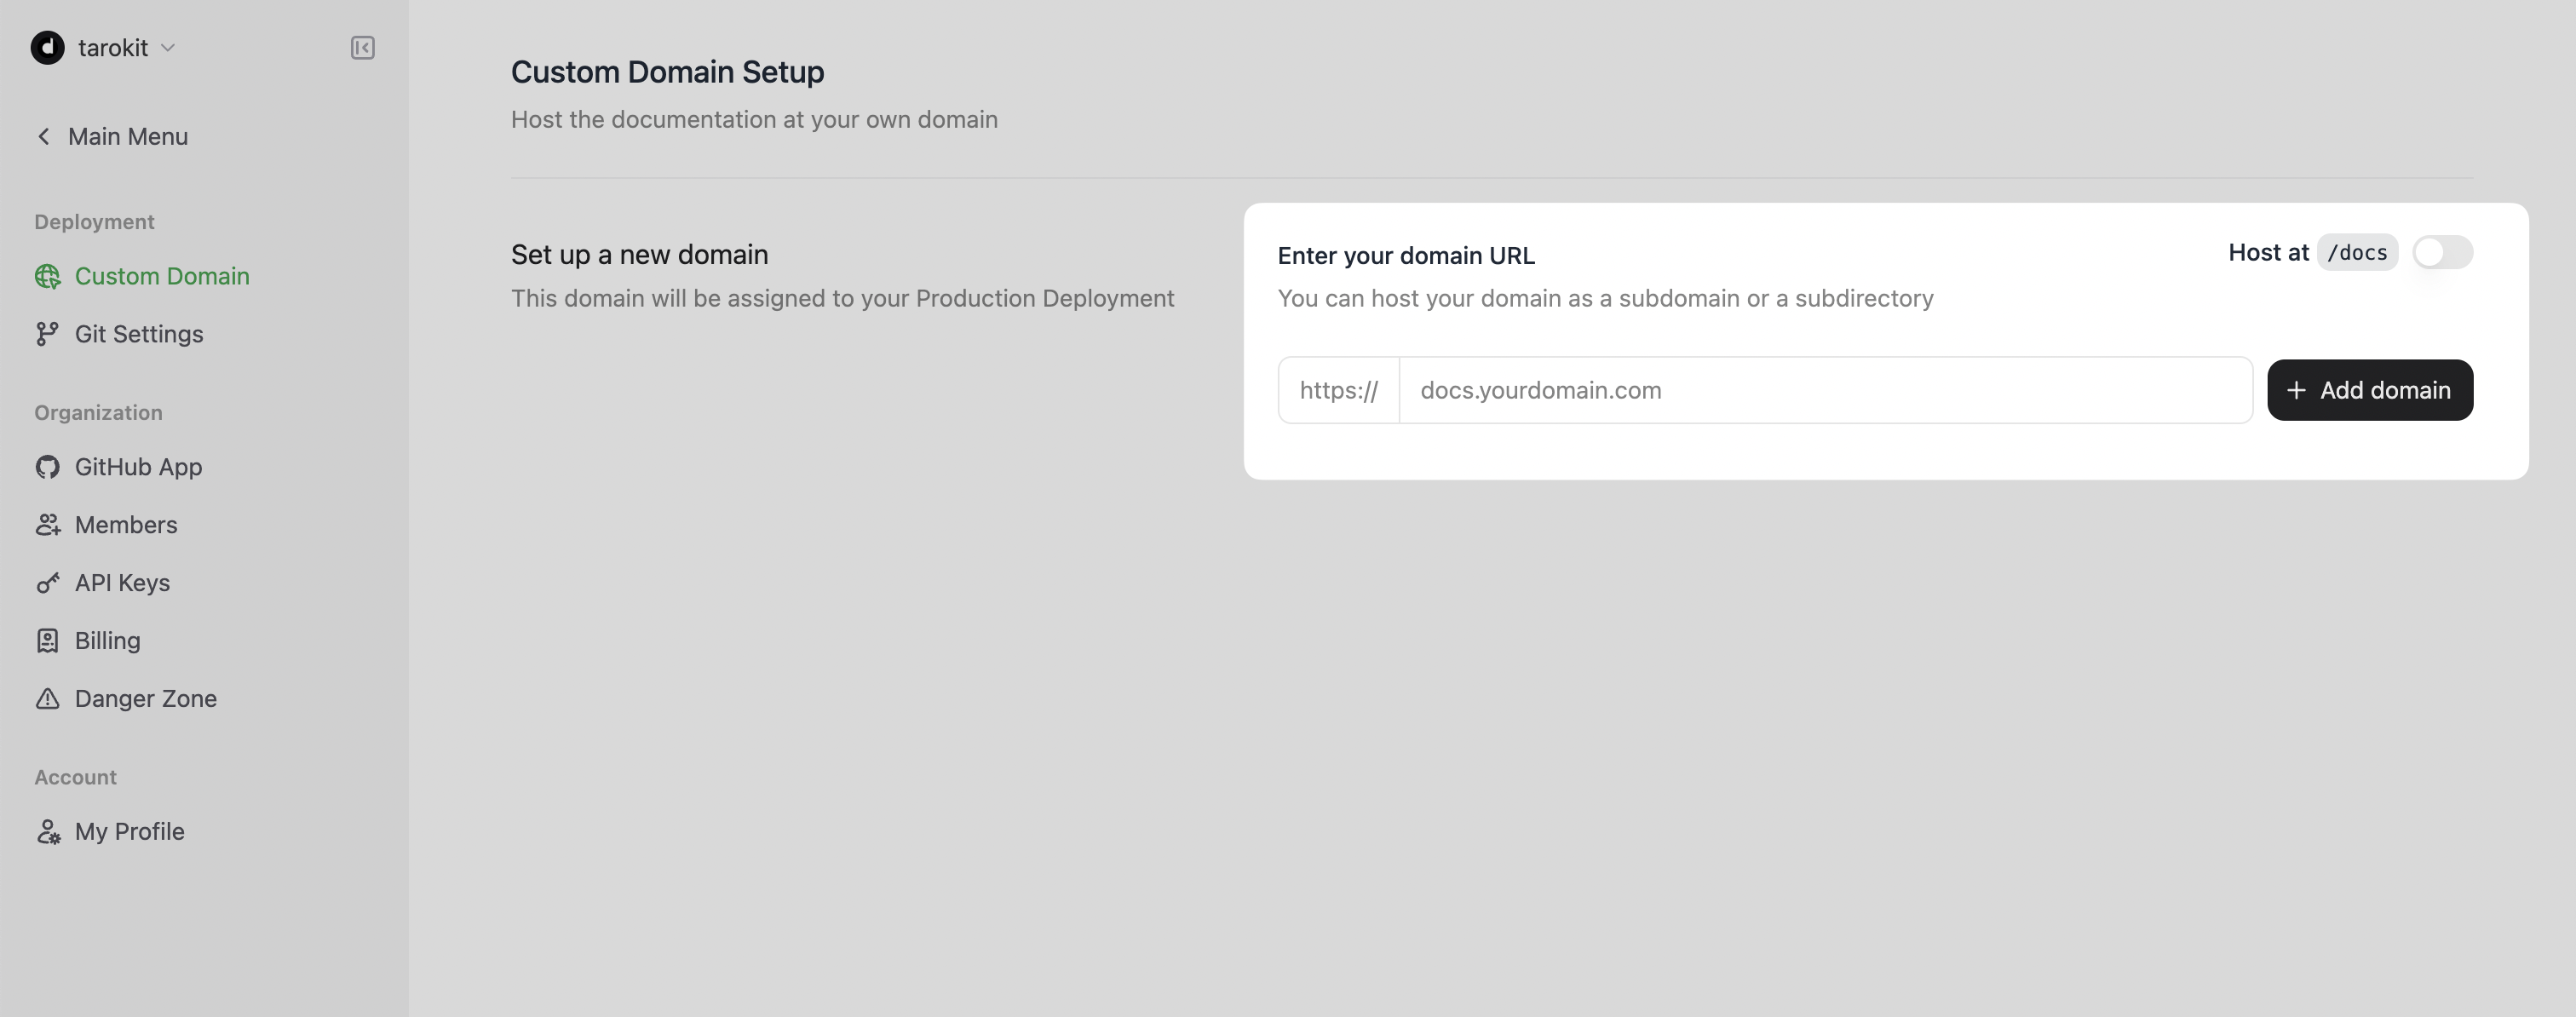
Task: Click the tarokit workspace logo avatar
Action: 47,47
